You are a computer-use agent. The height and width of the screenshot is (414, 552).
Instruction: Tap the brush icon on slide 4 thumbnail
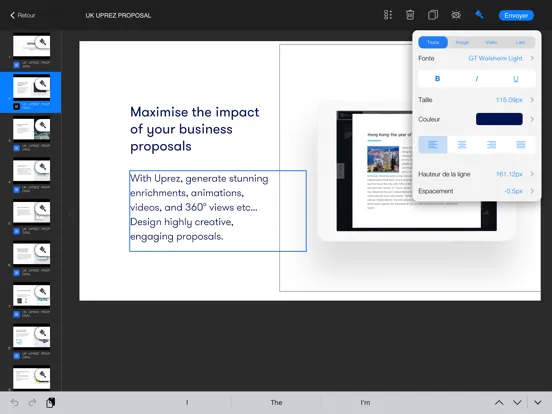pos(43,167)
